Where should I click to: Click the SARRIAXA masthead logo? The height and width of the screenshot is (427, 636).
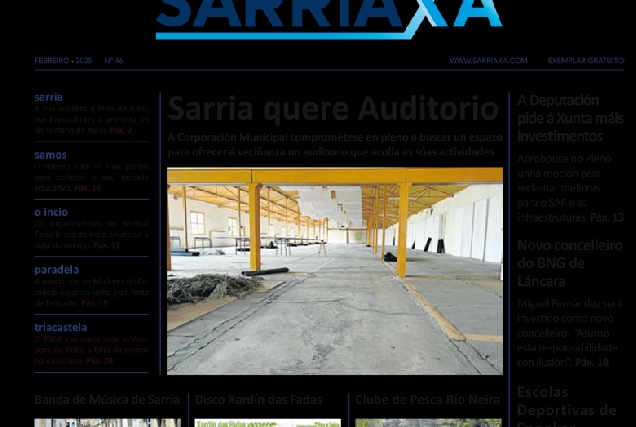[328, 17]
